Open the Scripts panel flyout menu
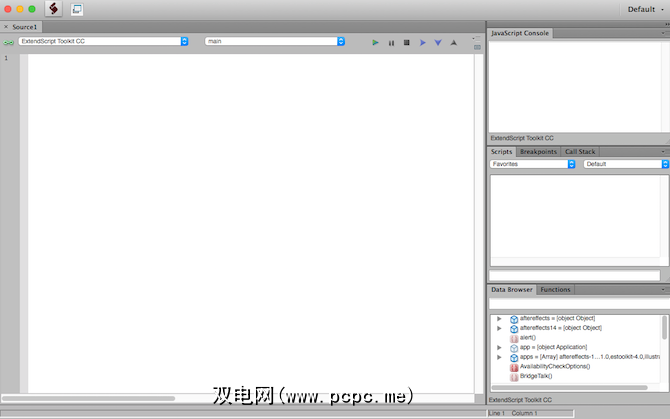This screenshot has width=670, height=419. coord(664,152)
